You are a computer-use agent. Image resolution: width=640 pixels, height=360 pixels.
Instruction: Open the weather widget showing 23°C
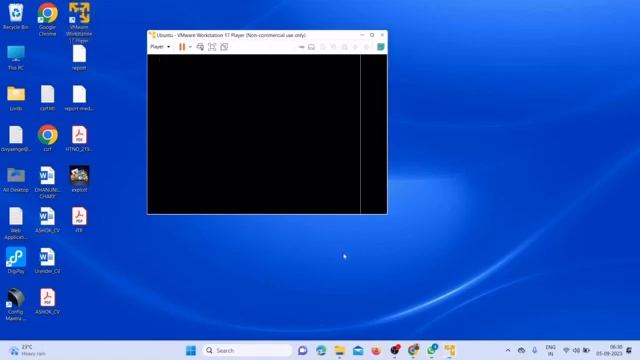(x=28, y=350)
